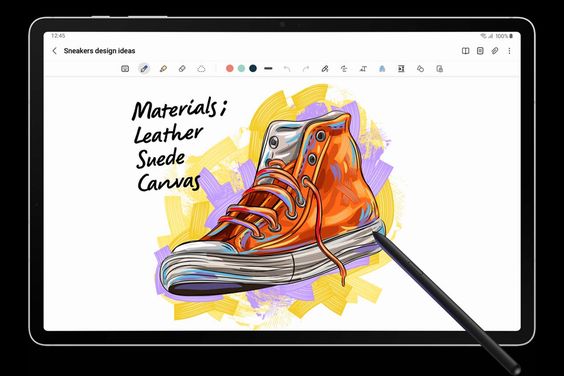
Task: Open reading mode book icon
Action: 465,51
